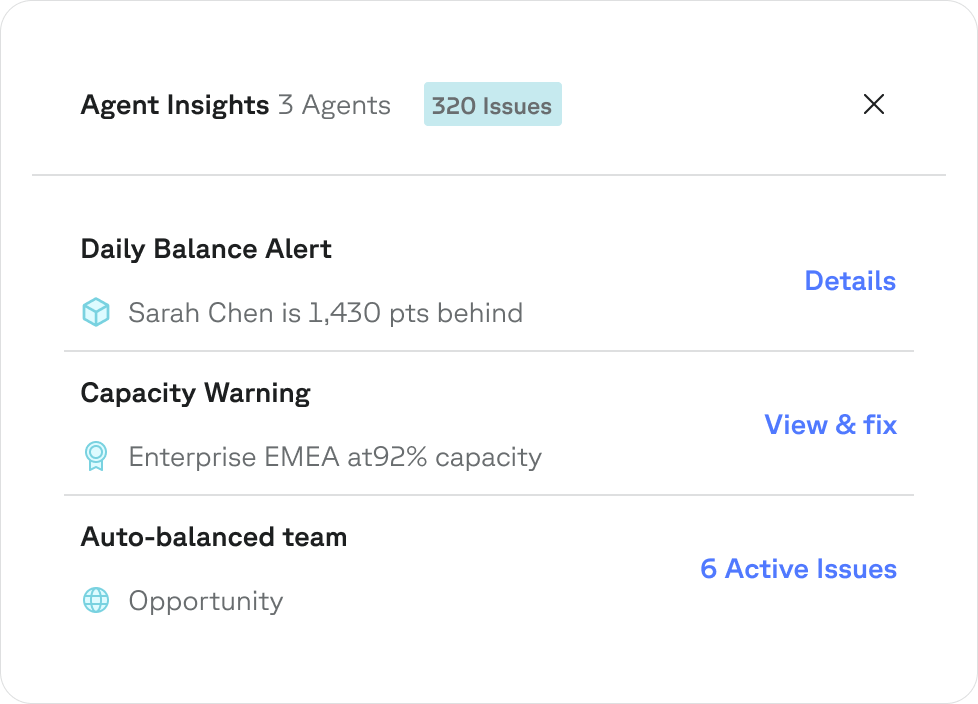Click the divider above Capacity Warning
Image resolution: width=978 pixels, height=704 pixels.
pos(488,351)
